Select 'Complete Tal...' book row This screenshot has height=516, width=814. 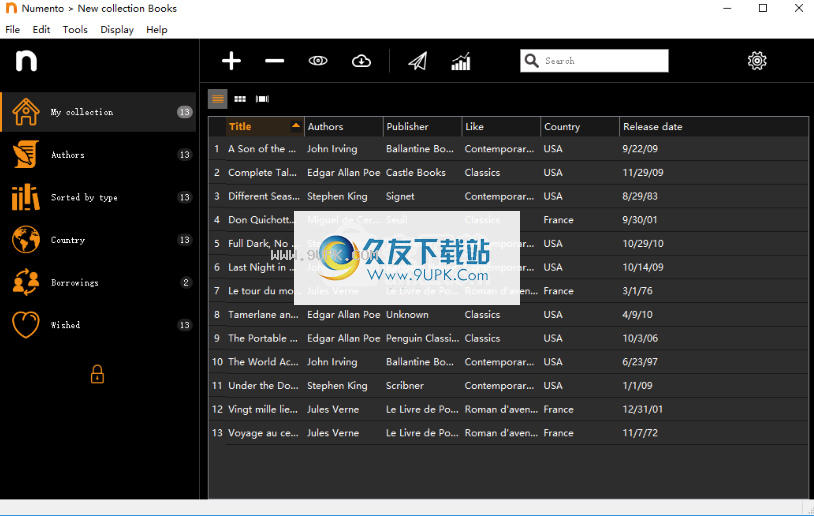point(509,172)
